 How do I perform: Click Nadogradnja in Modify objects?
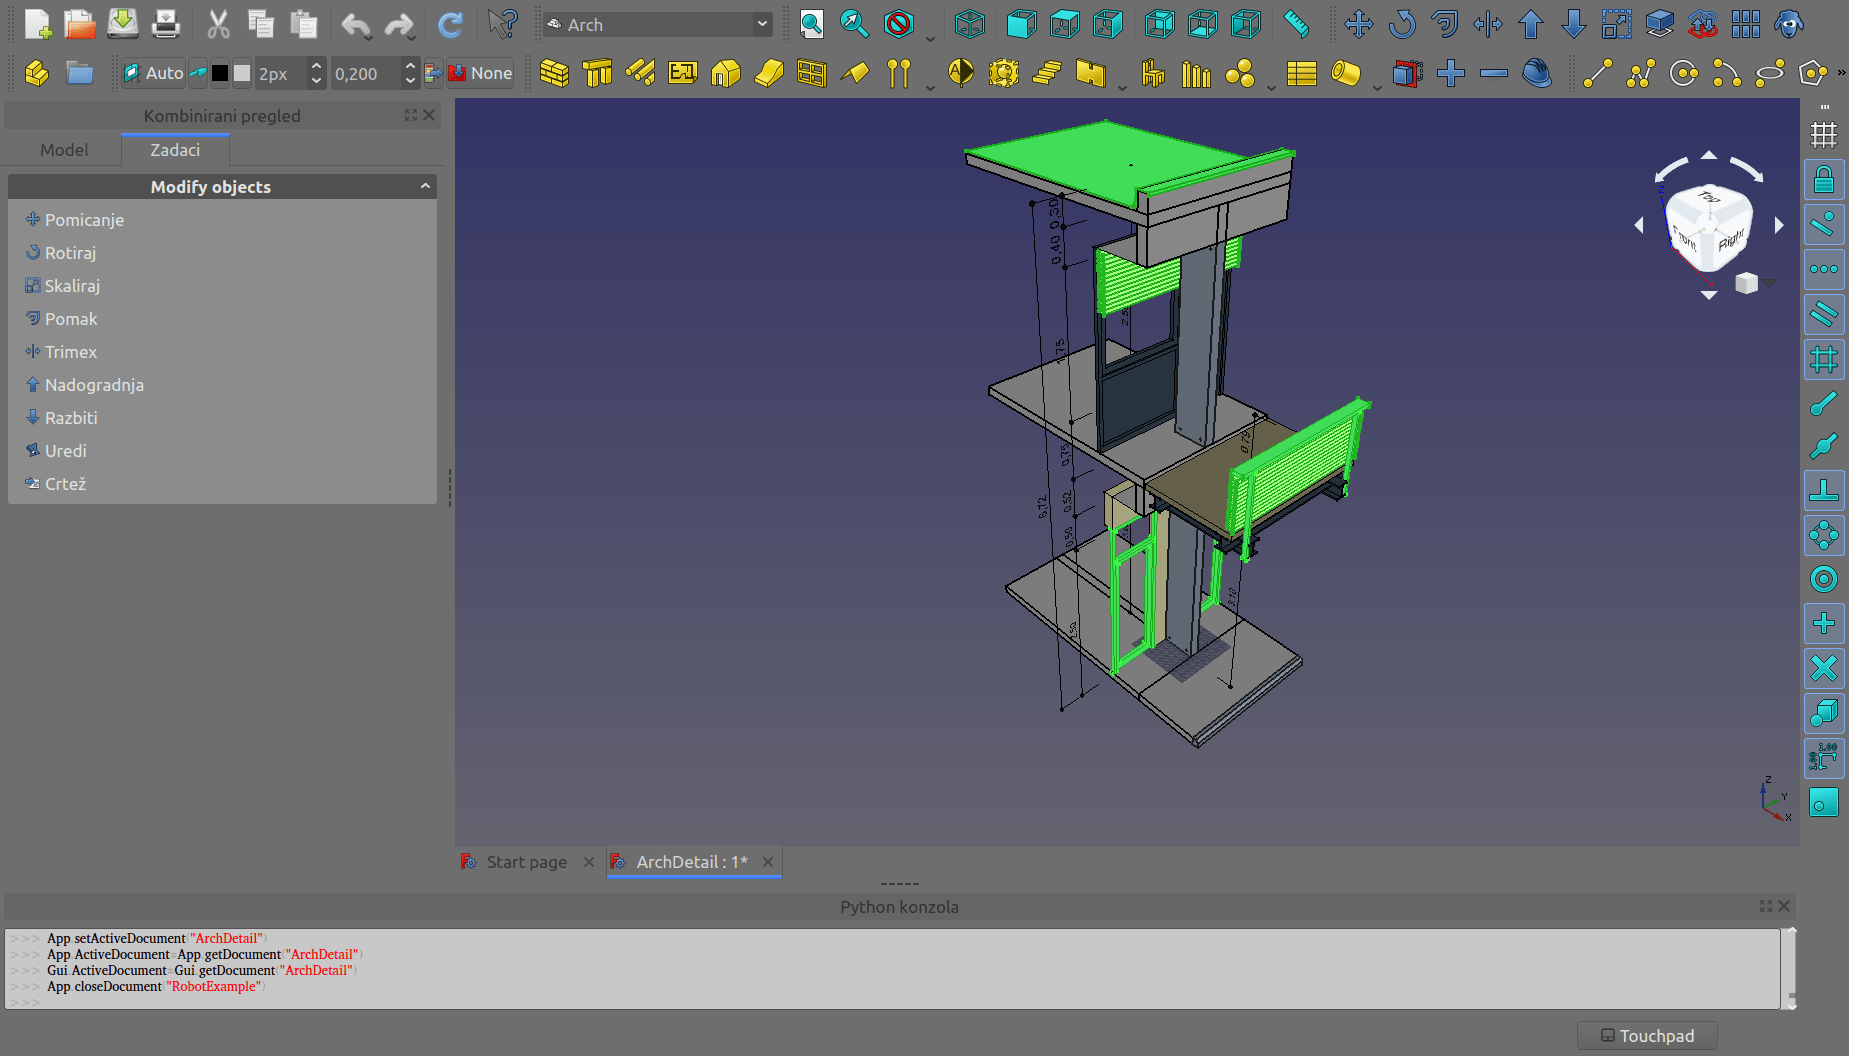tap(94, 385)
